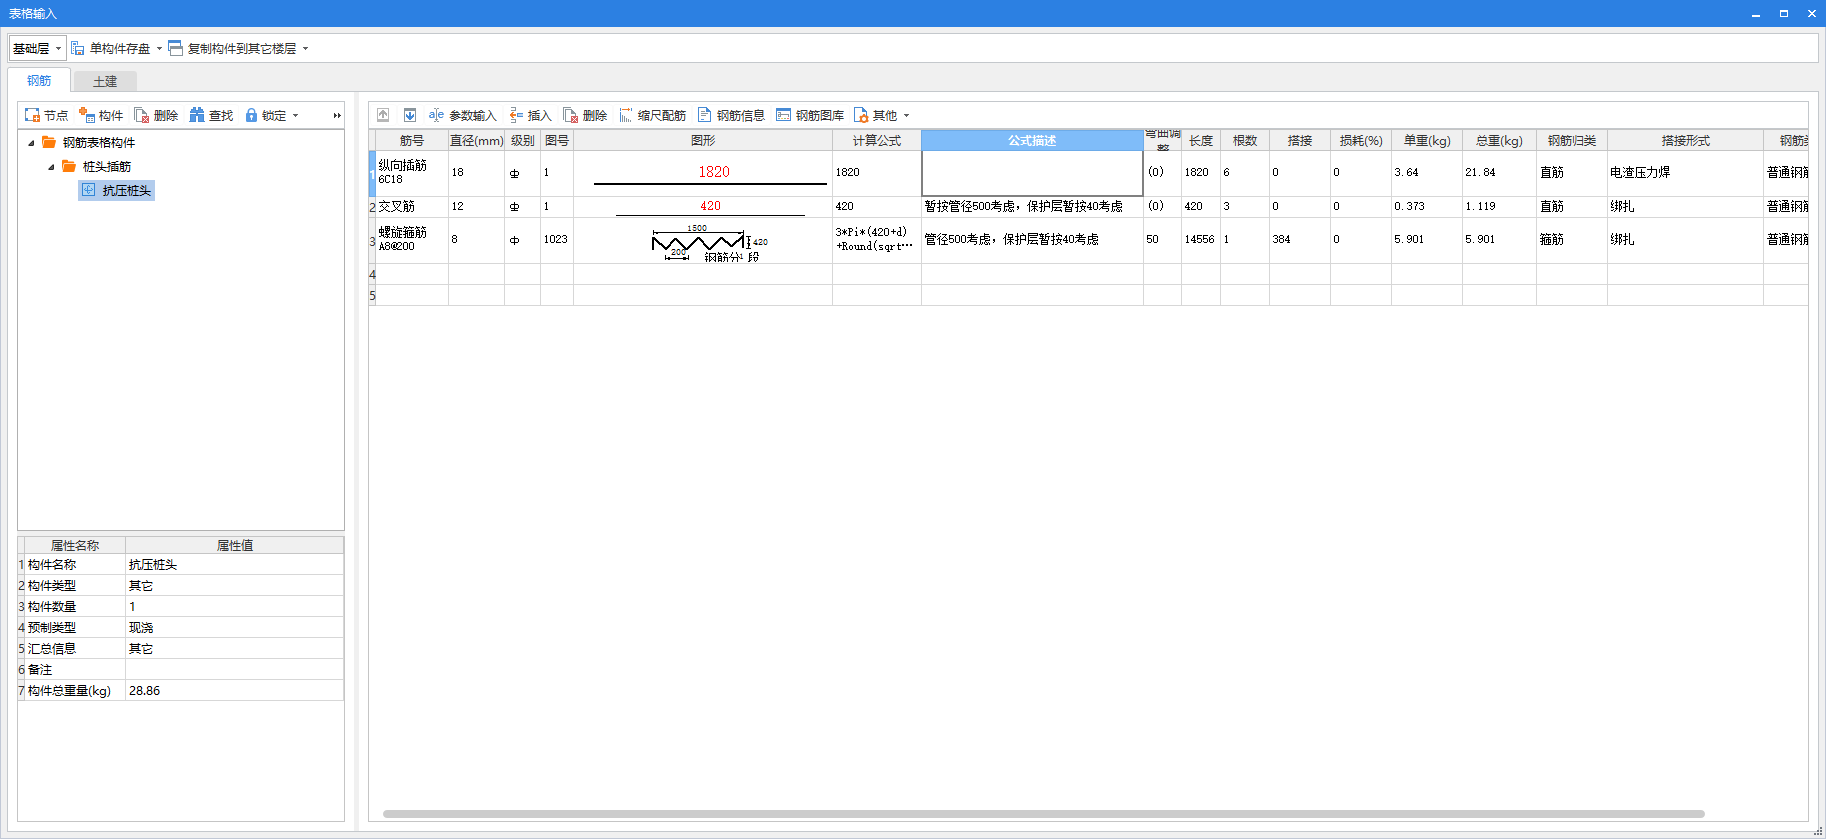The height and width of the screenshot is (839, 1826).
Task: Click the 单构件存盘 save icon
Action: (78, 48)
